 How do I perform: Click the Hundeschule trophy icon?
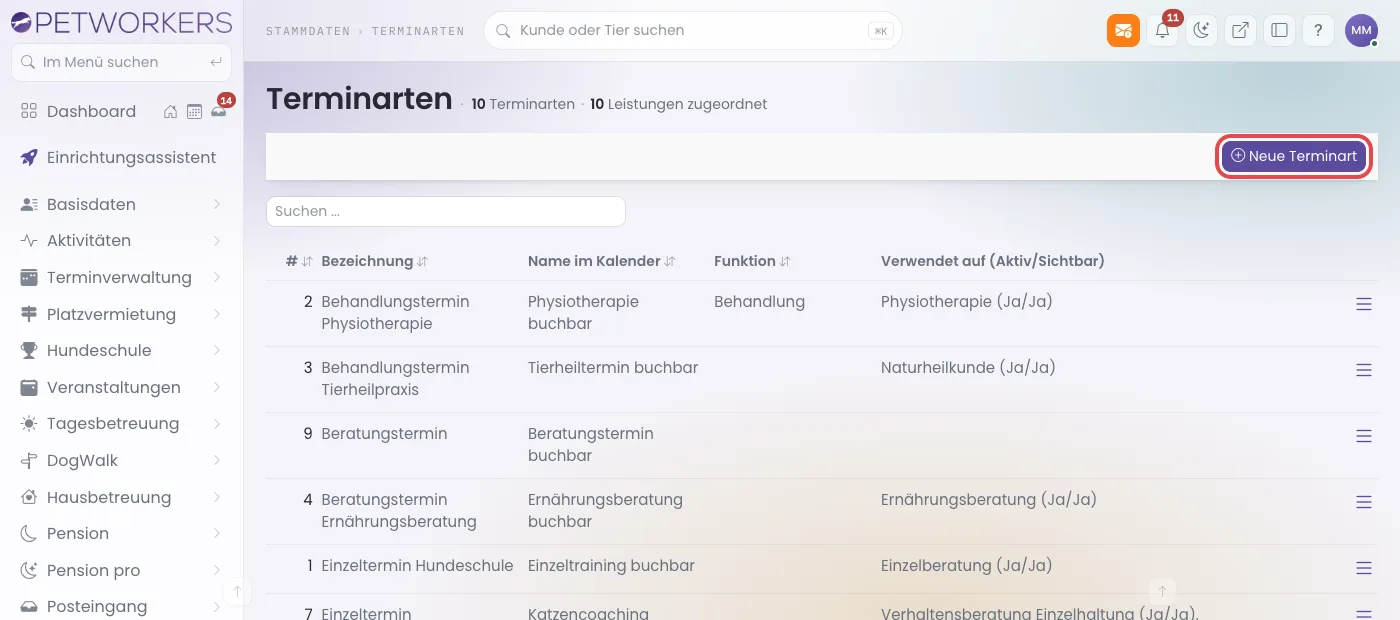click(x=29, y=350)
